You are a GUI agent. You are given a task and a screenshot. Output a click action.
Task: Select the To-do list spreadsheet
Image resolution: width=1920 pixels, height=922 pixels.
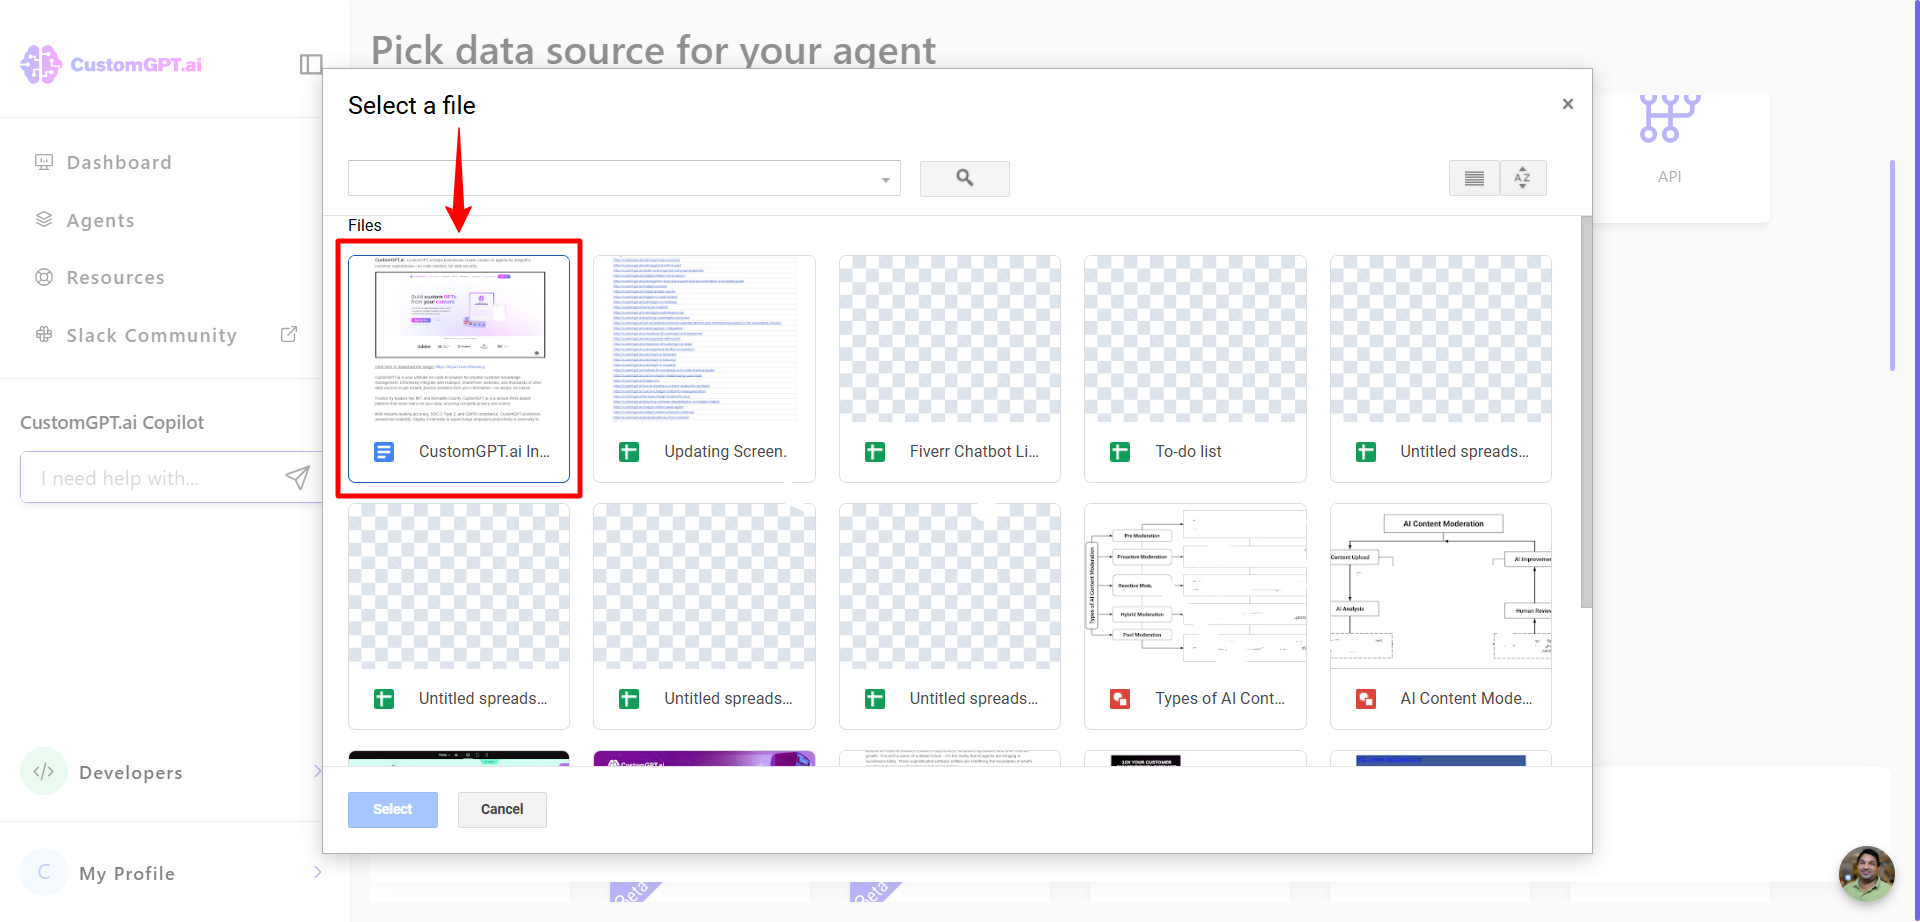[x=1195, y=368]
